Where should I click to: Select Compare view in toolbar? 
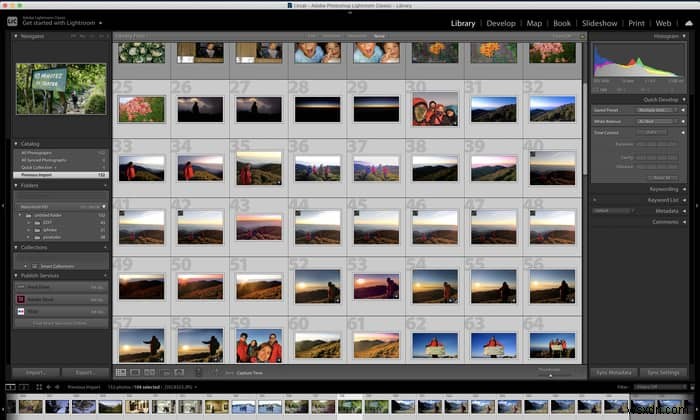point(150,372)
